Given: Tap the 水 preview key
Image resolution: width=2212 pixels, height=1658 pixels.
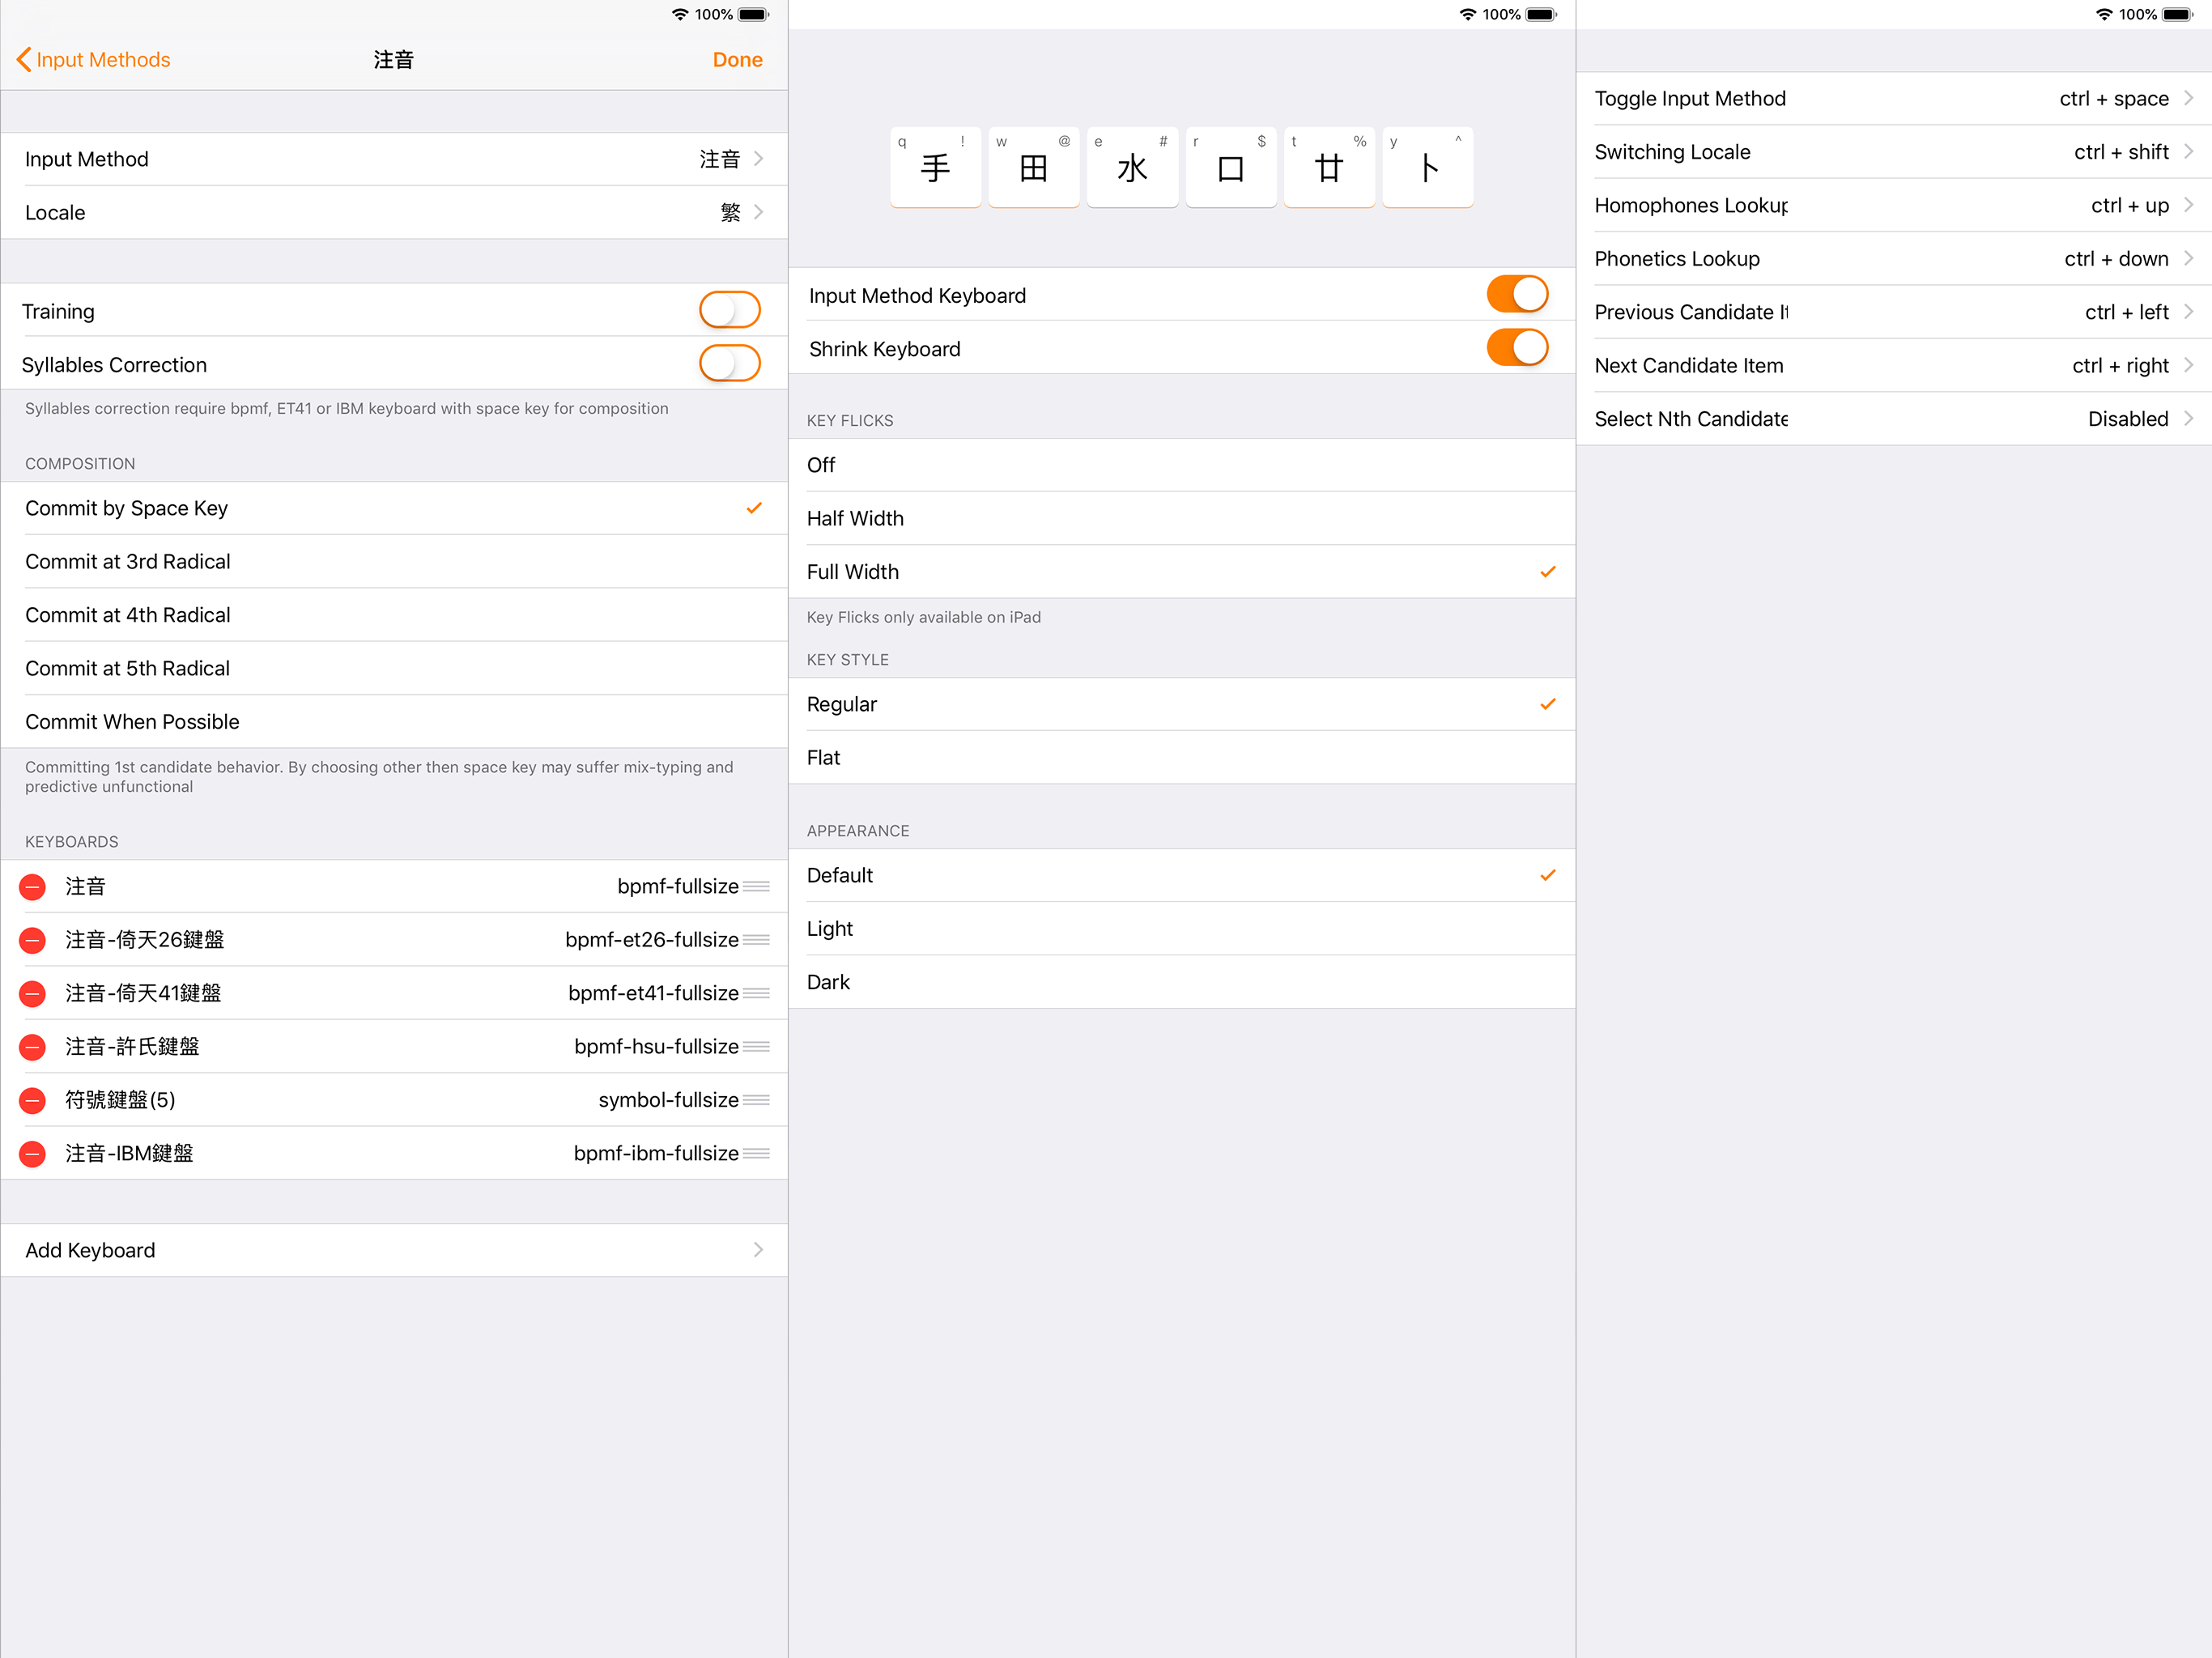Looking at the screenshot, I should coord(1132,167).
